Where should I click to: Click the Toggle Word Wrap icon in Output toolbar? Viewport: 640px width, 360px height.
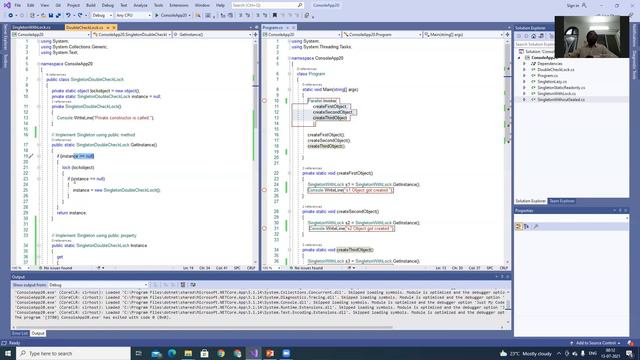tap(193, 285)
